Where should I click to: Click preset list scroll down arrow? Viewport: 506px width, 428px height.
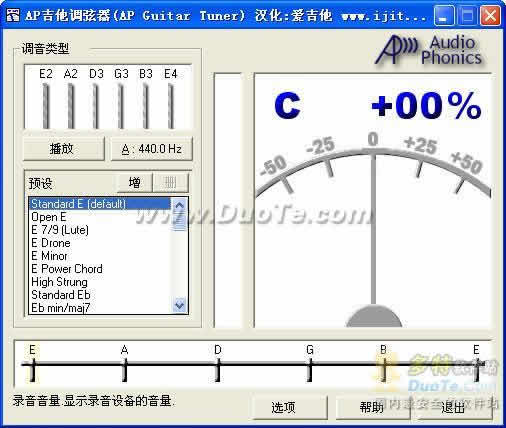(180, 305)
